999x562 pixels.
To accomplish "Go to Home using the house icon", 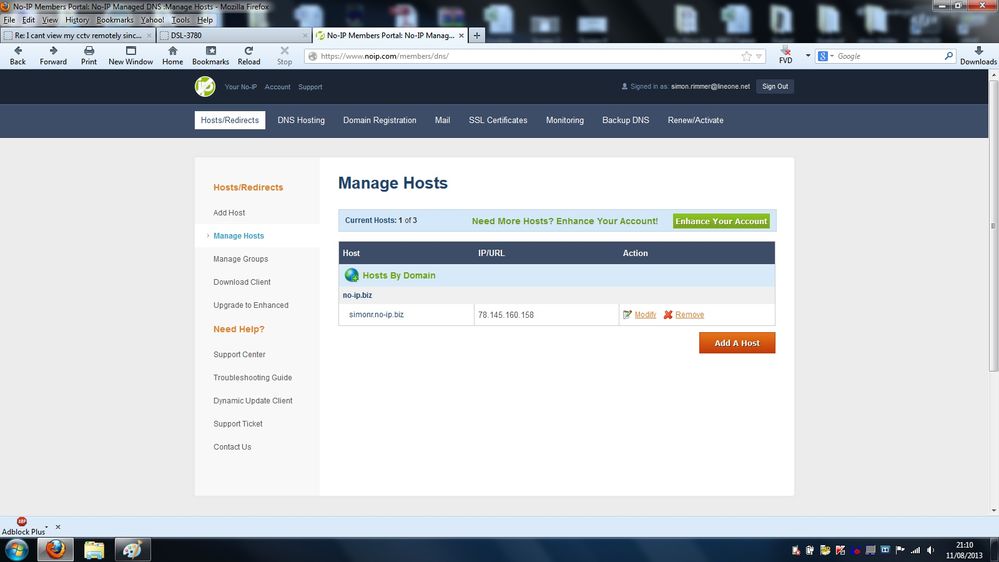I will (x=172, y=50).
